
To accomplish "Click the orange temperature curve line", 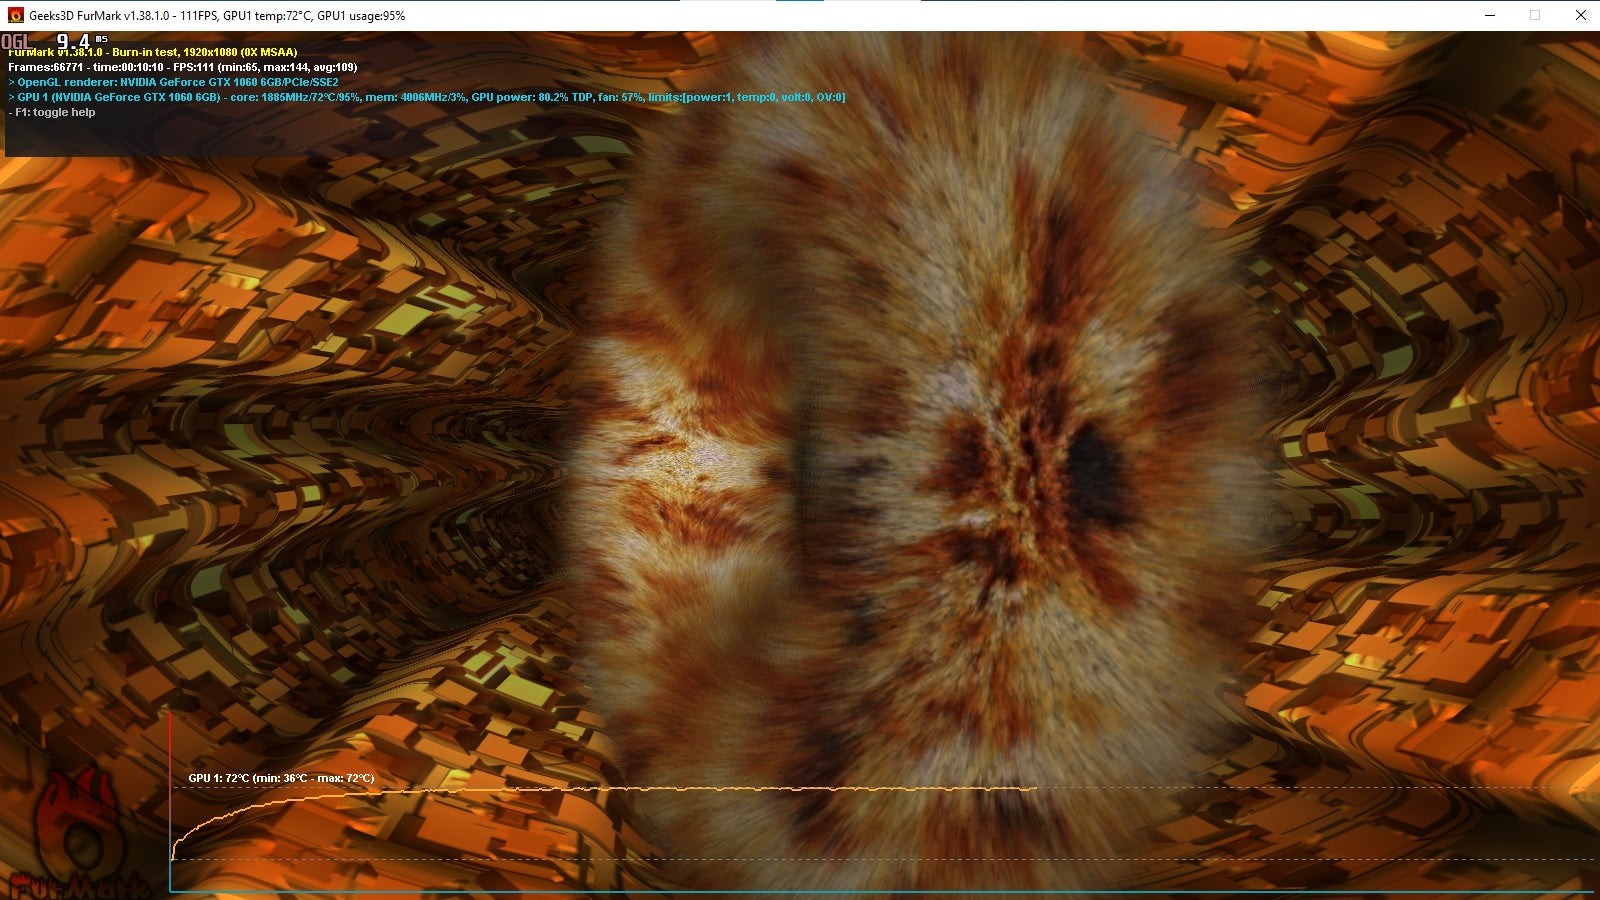I will (600, 789).
